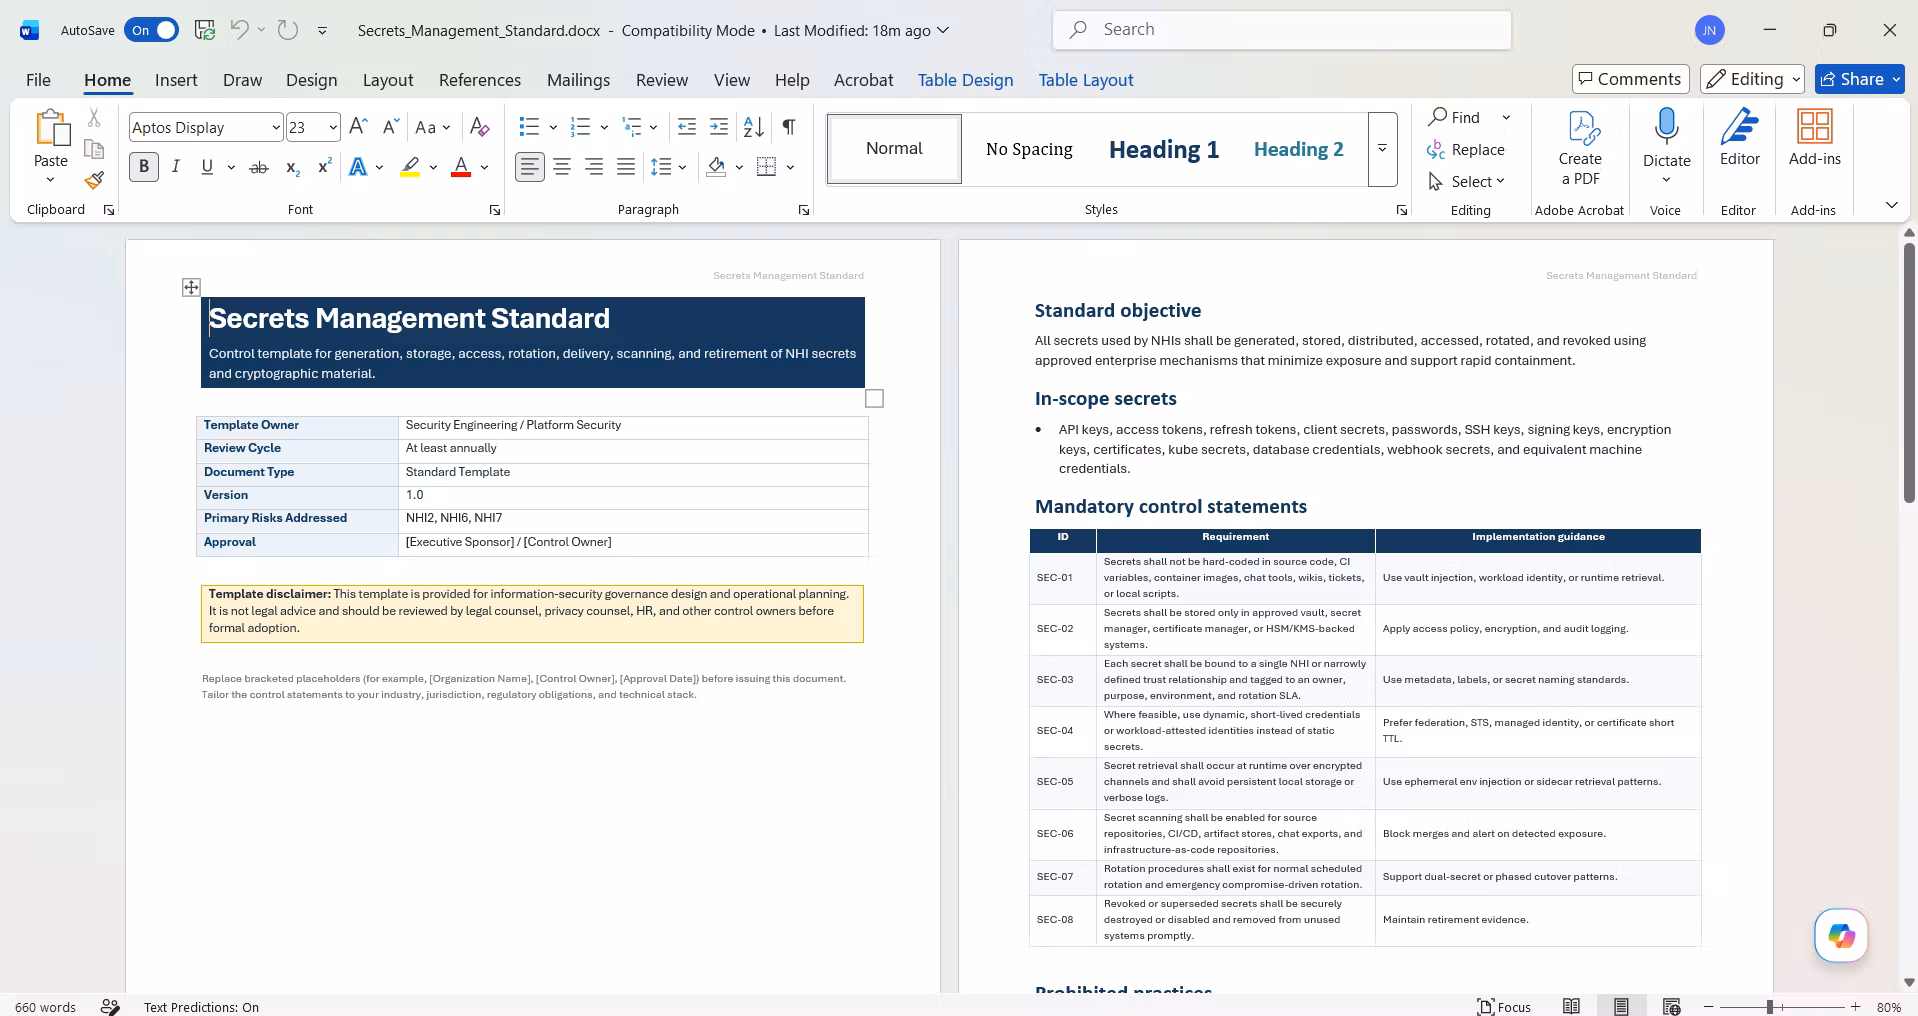
Task: Apply the red font color
Action: 461,167
